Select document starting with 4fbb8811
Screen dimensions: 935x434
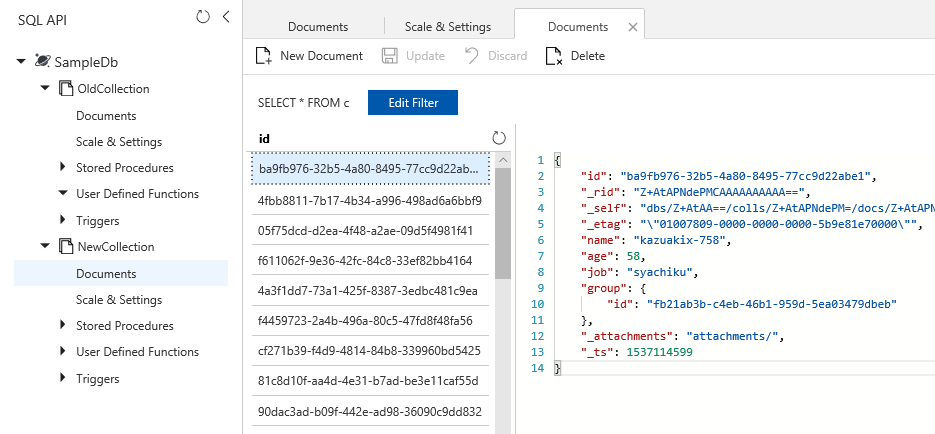pos(370,200)
